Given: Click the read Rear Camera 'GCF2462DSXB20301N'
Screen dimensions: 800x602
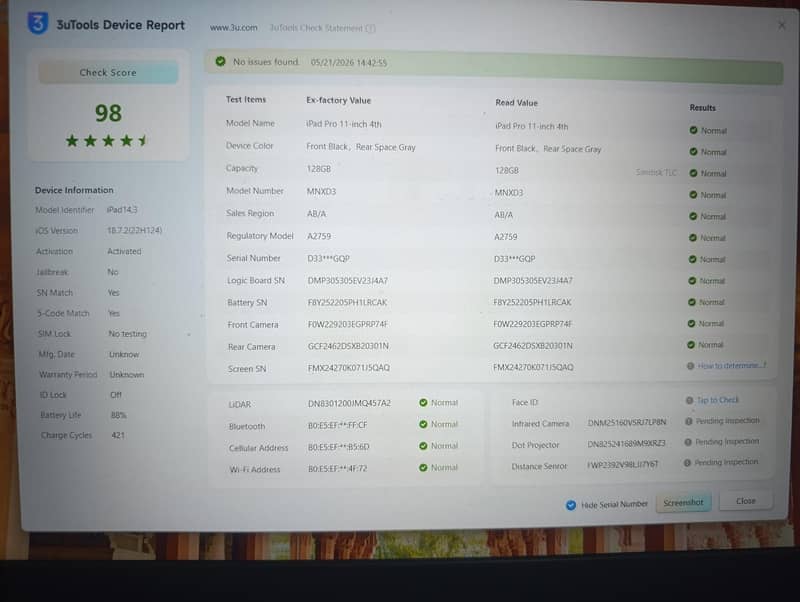Looking at the screenshot, I should (533, 346).
